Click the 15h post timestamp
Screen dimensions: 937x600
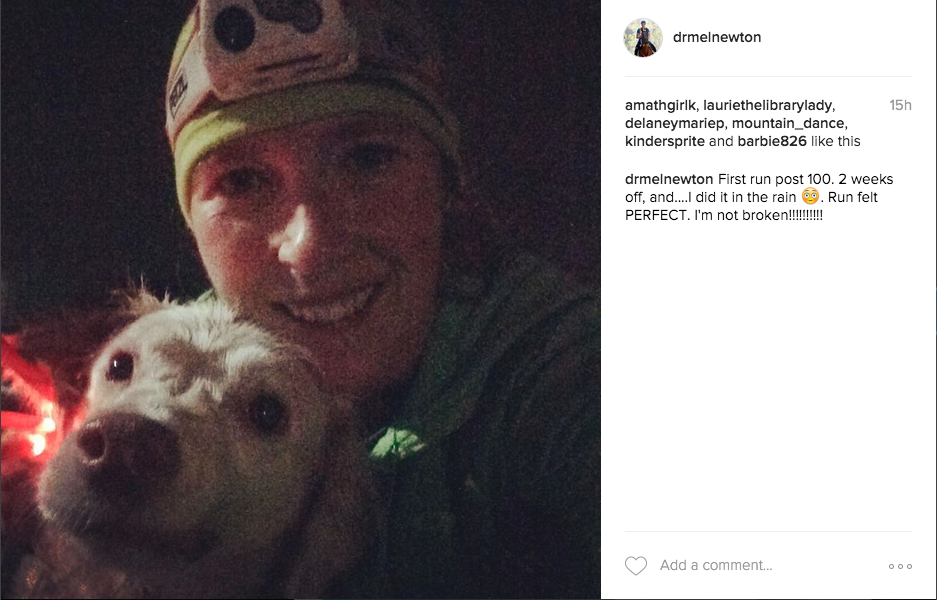coord(900,105)
